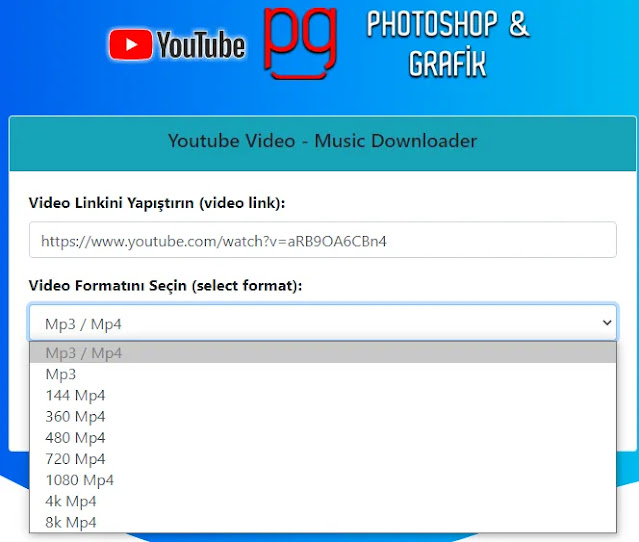Collapse the Mp3 / Mp4 format dropdown
Viewport: 639px width, 542px height.
(323, 323)
